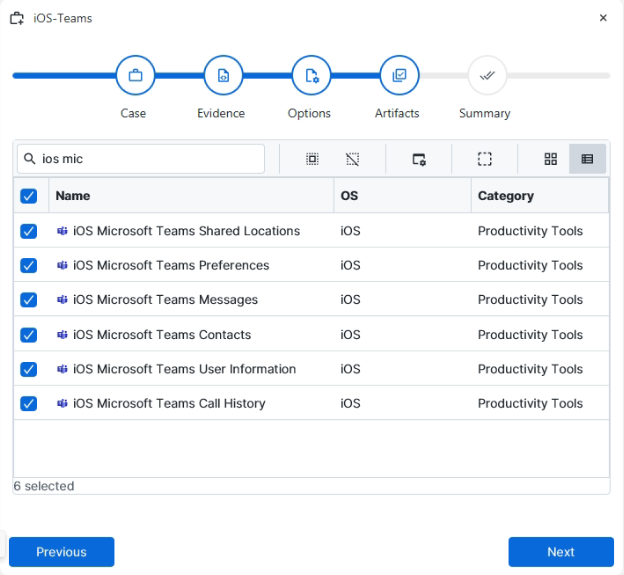624x575 pixels.
Task: Select 'iOS Microsoft Teams User Information' text
Action: tap(185, 369)
